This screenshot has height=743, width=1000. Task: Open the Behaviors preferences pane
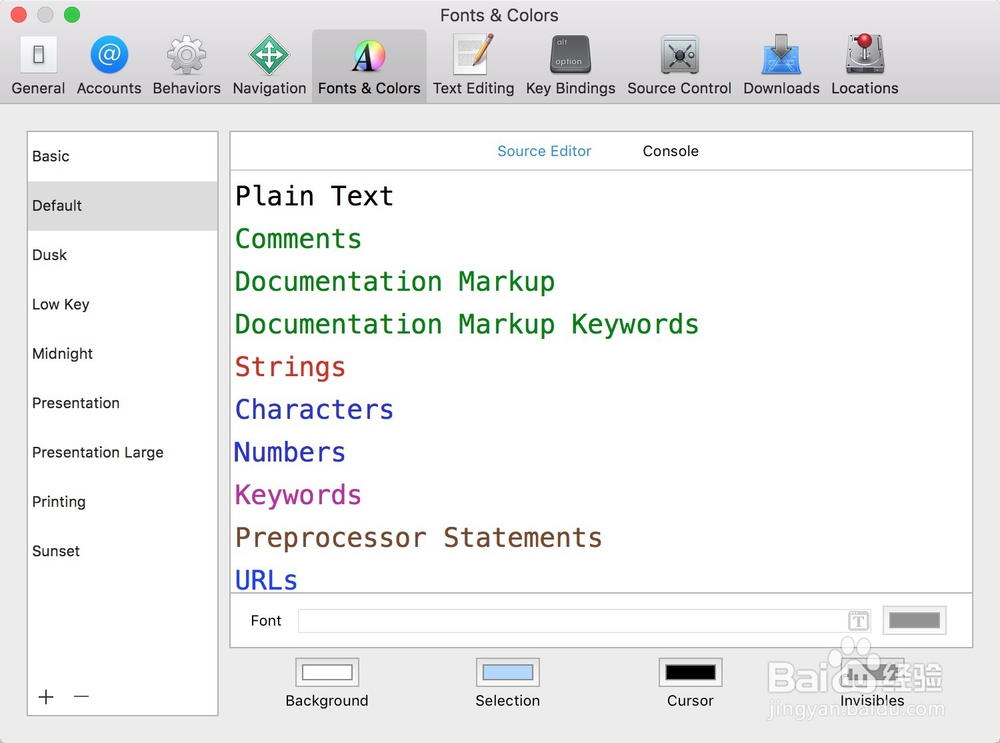pos(186,65)
